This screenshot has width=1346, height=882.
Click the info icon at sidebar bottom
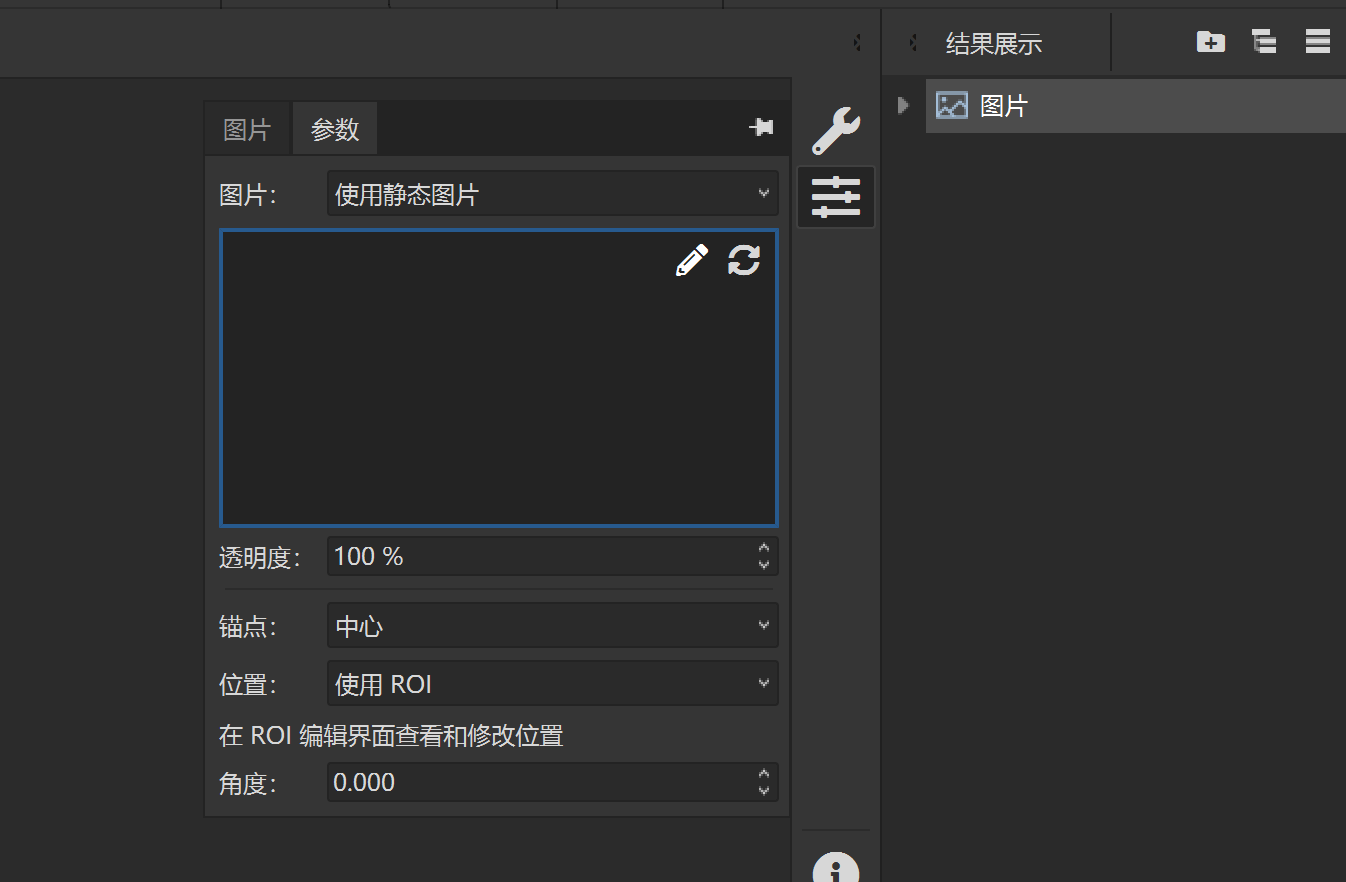point(835,868)
